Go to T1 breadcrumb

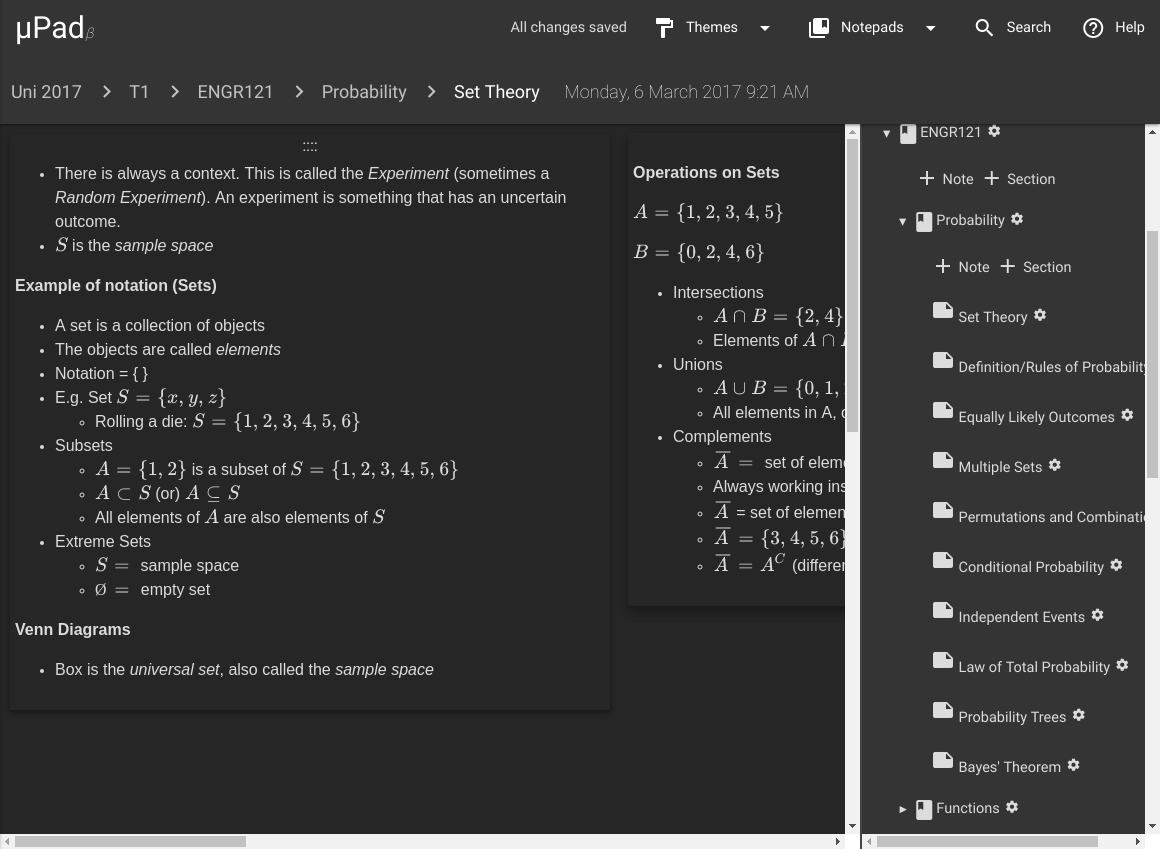[139, 92]
